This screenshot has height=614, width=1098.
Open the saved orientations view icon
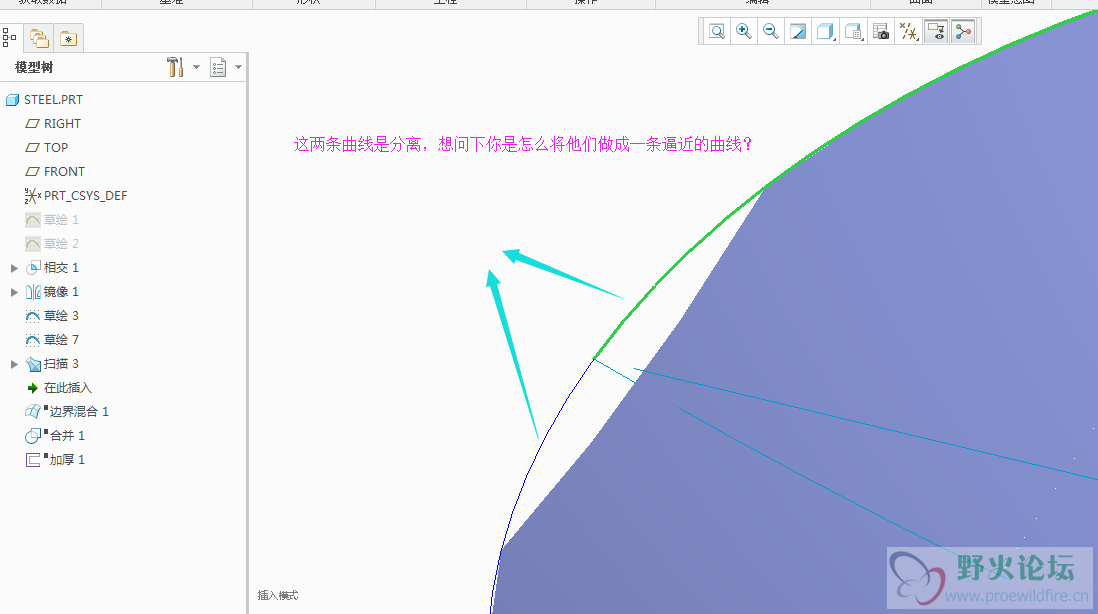853,32
